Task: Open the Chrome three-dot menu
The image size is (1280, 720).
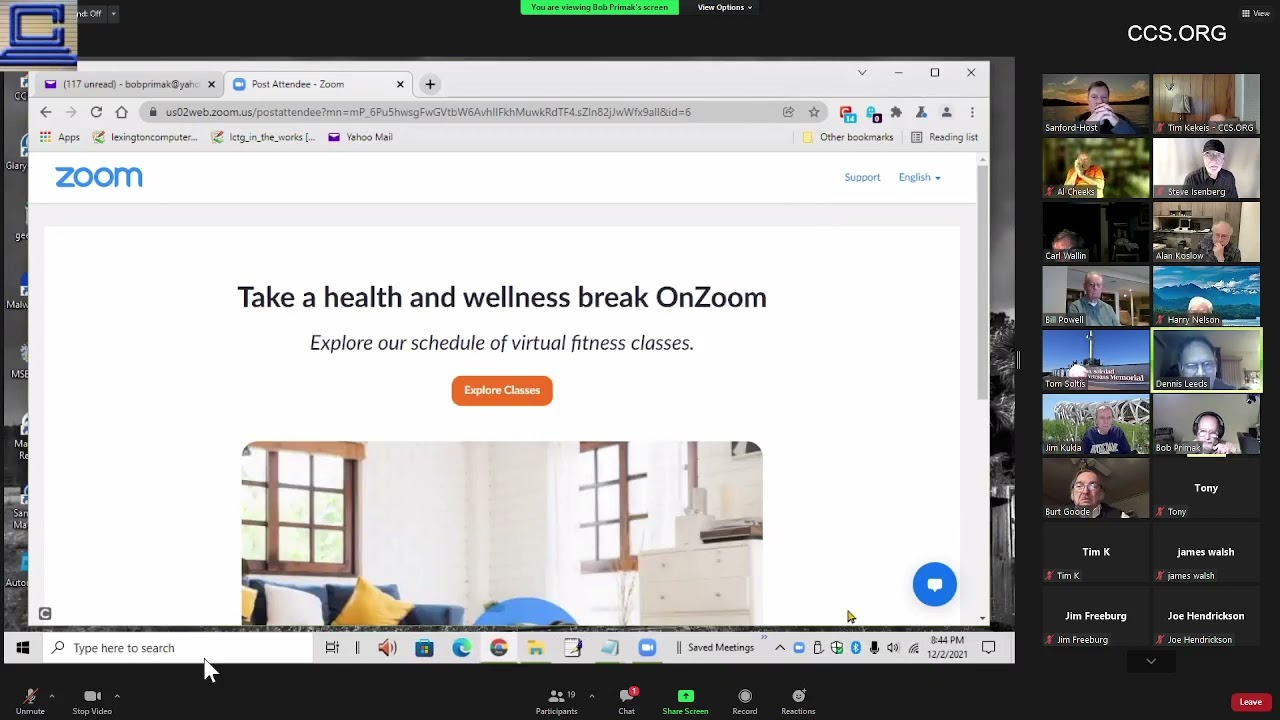Action: pyautogui.click(x=972, y=112)
